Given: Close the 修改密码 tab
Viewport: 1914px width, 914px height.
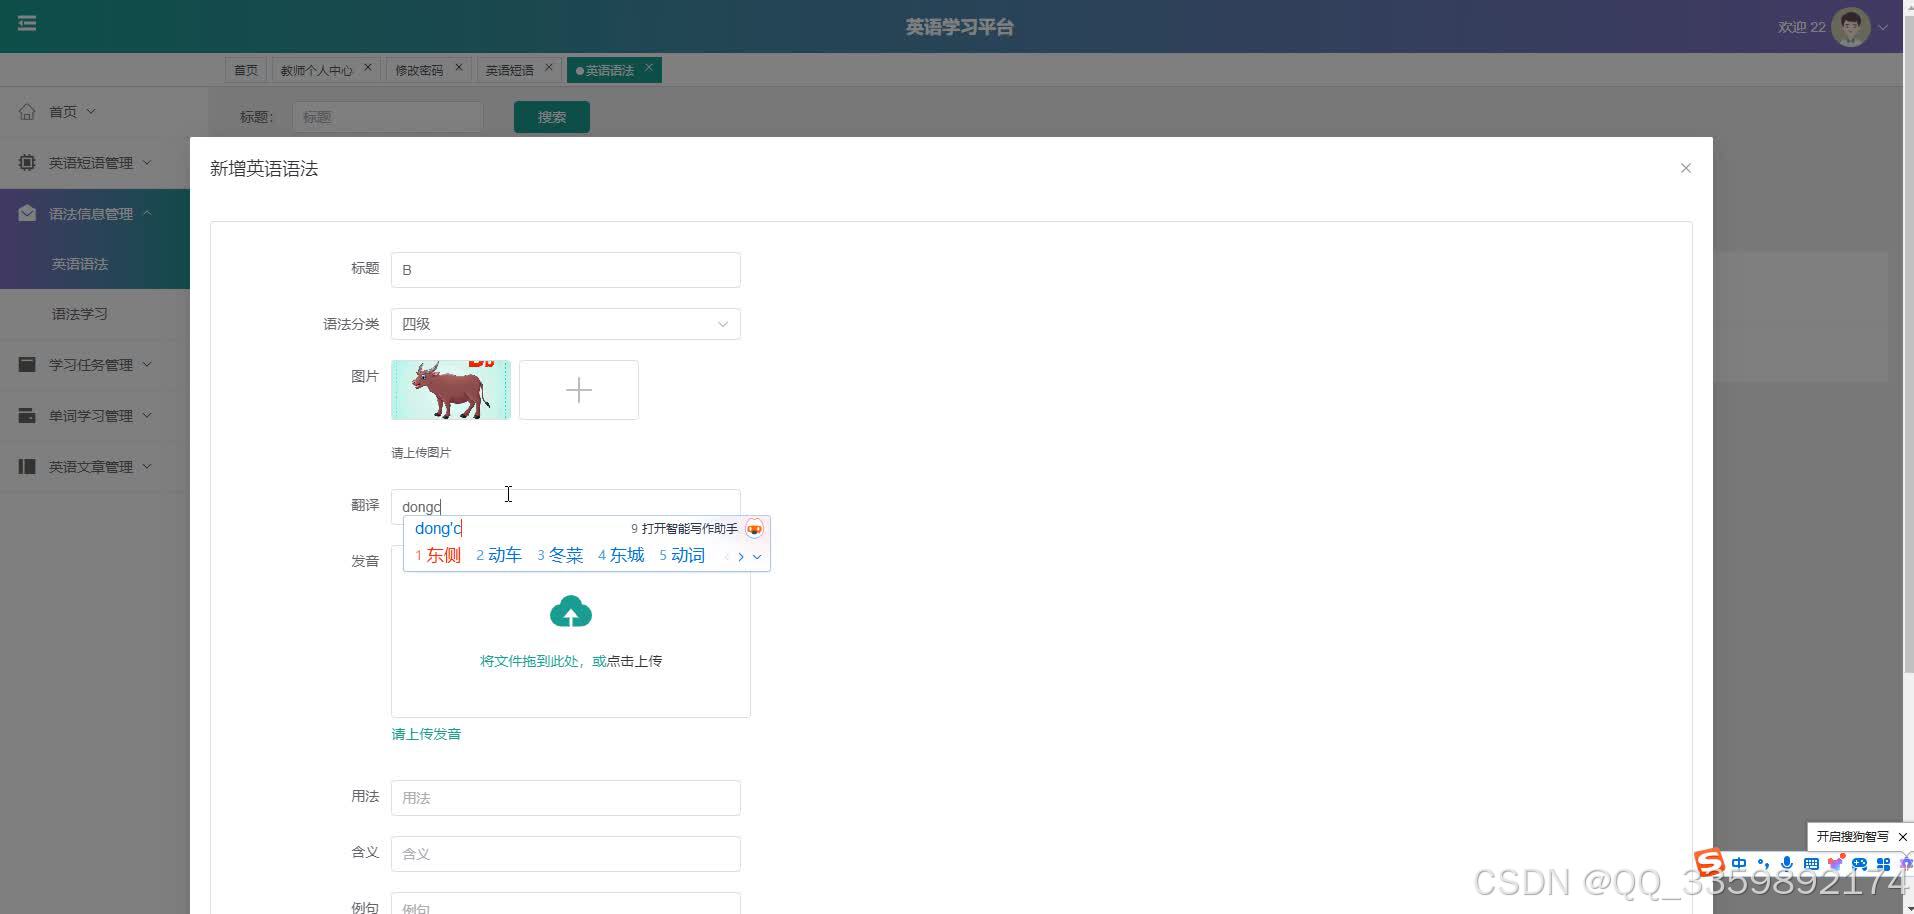Looking at the screenshot, I should tap(459, 68).
